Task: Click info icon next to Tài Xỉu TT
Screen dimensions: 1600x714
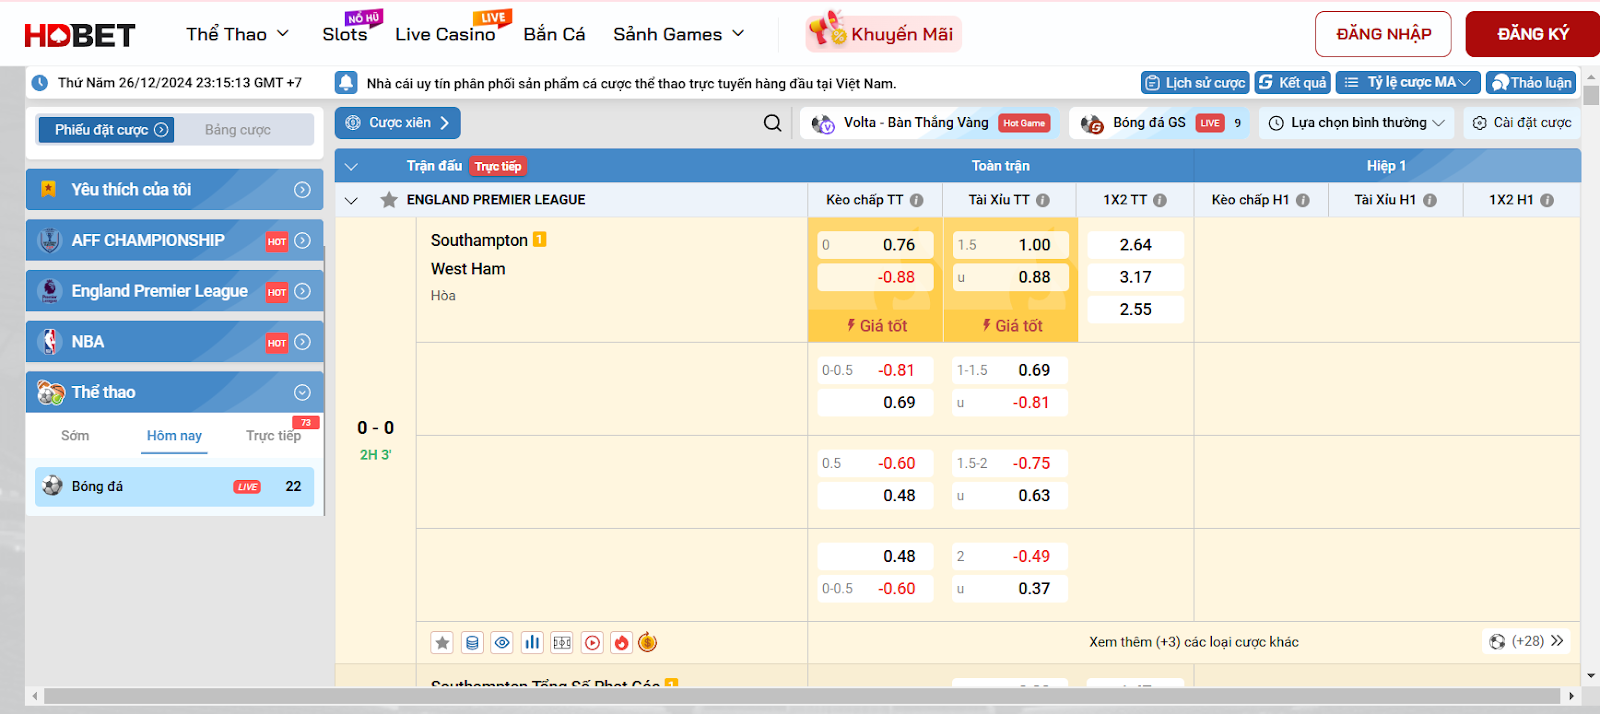Action: point(1043,200)
